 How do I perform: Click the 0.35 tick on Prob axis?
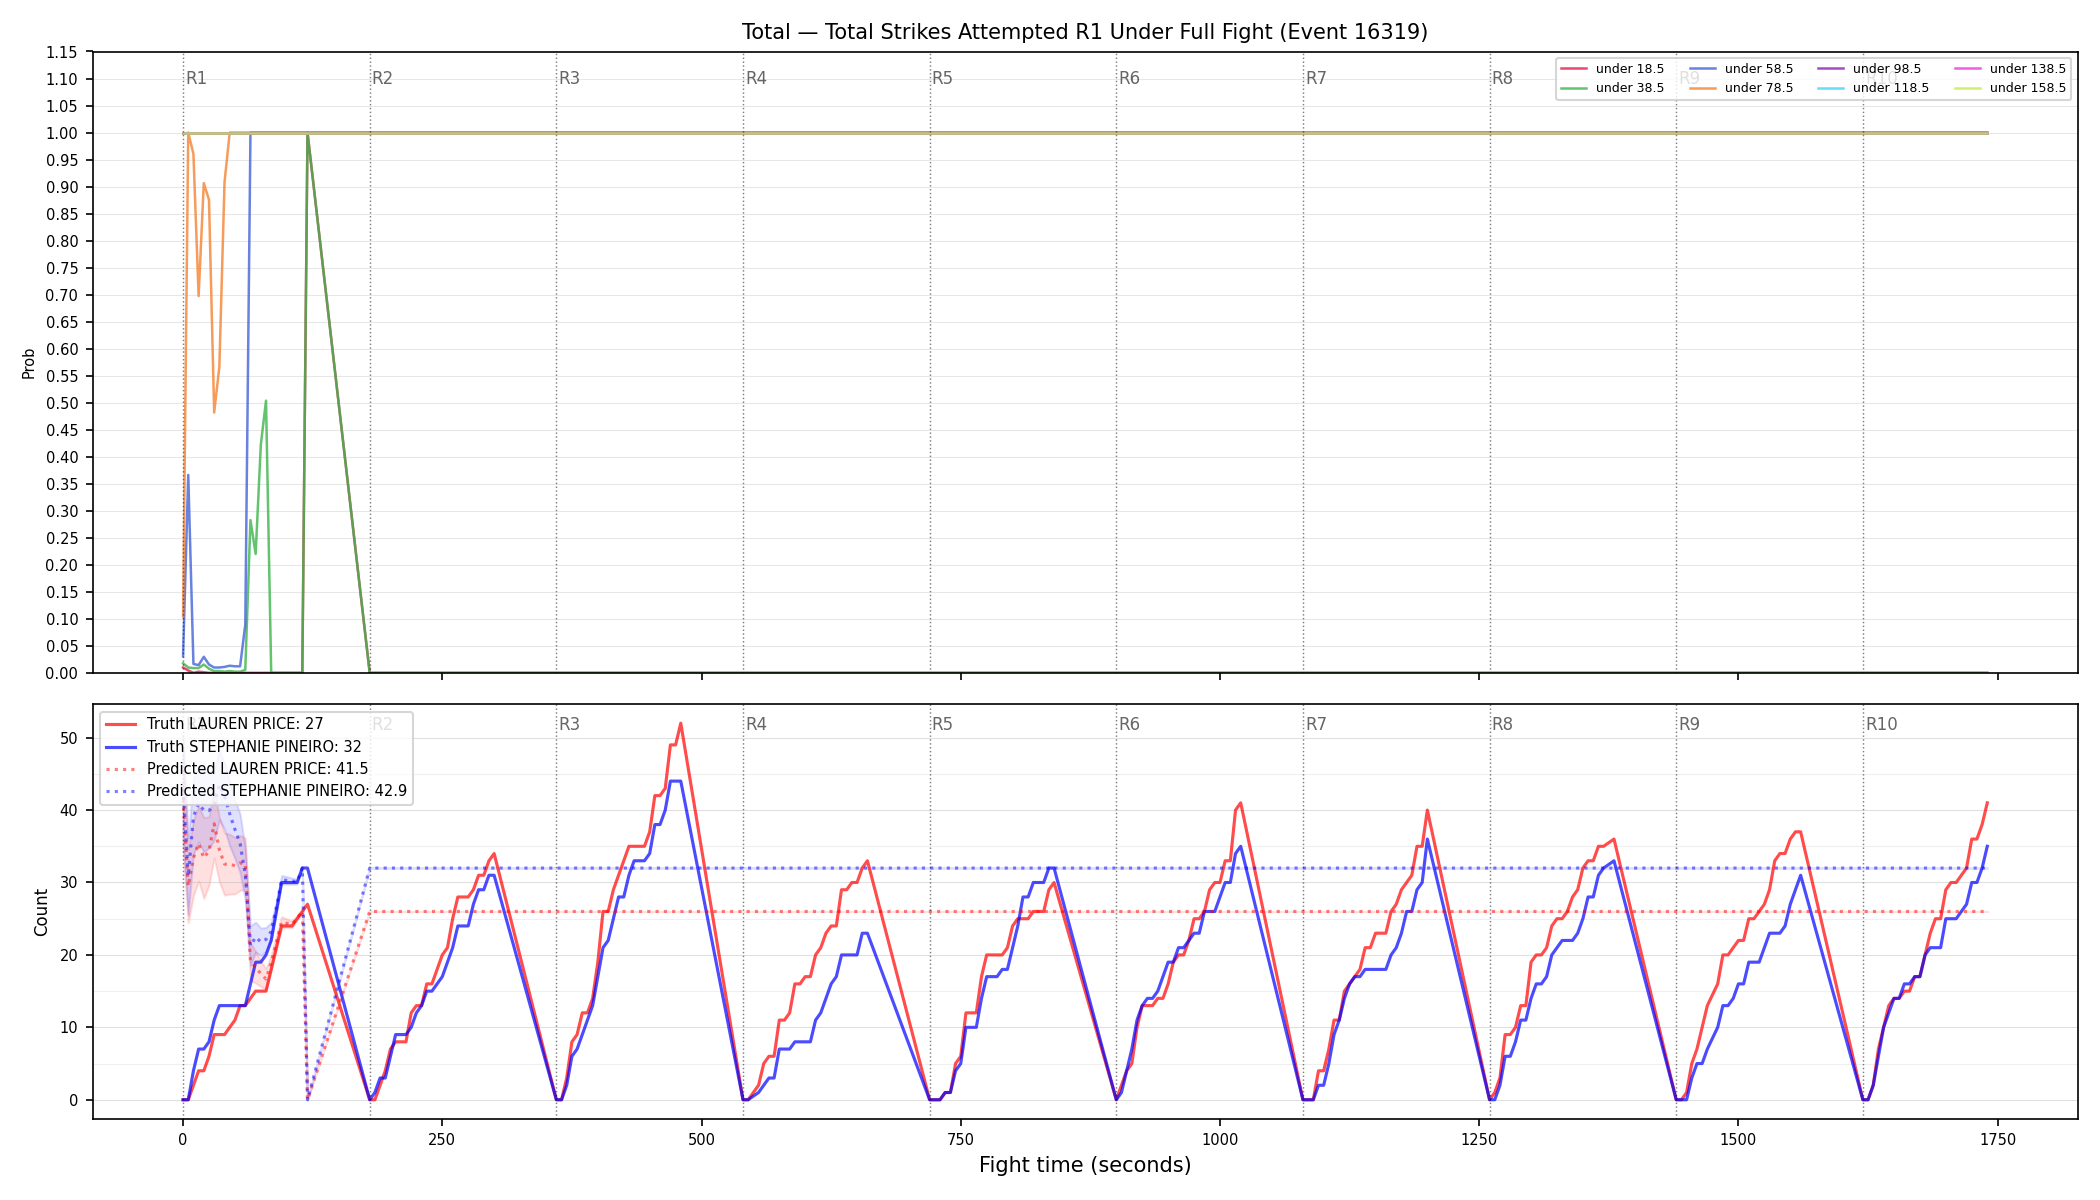tap(61, 484)
